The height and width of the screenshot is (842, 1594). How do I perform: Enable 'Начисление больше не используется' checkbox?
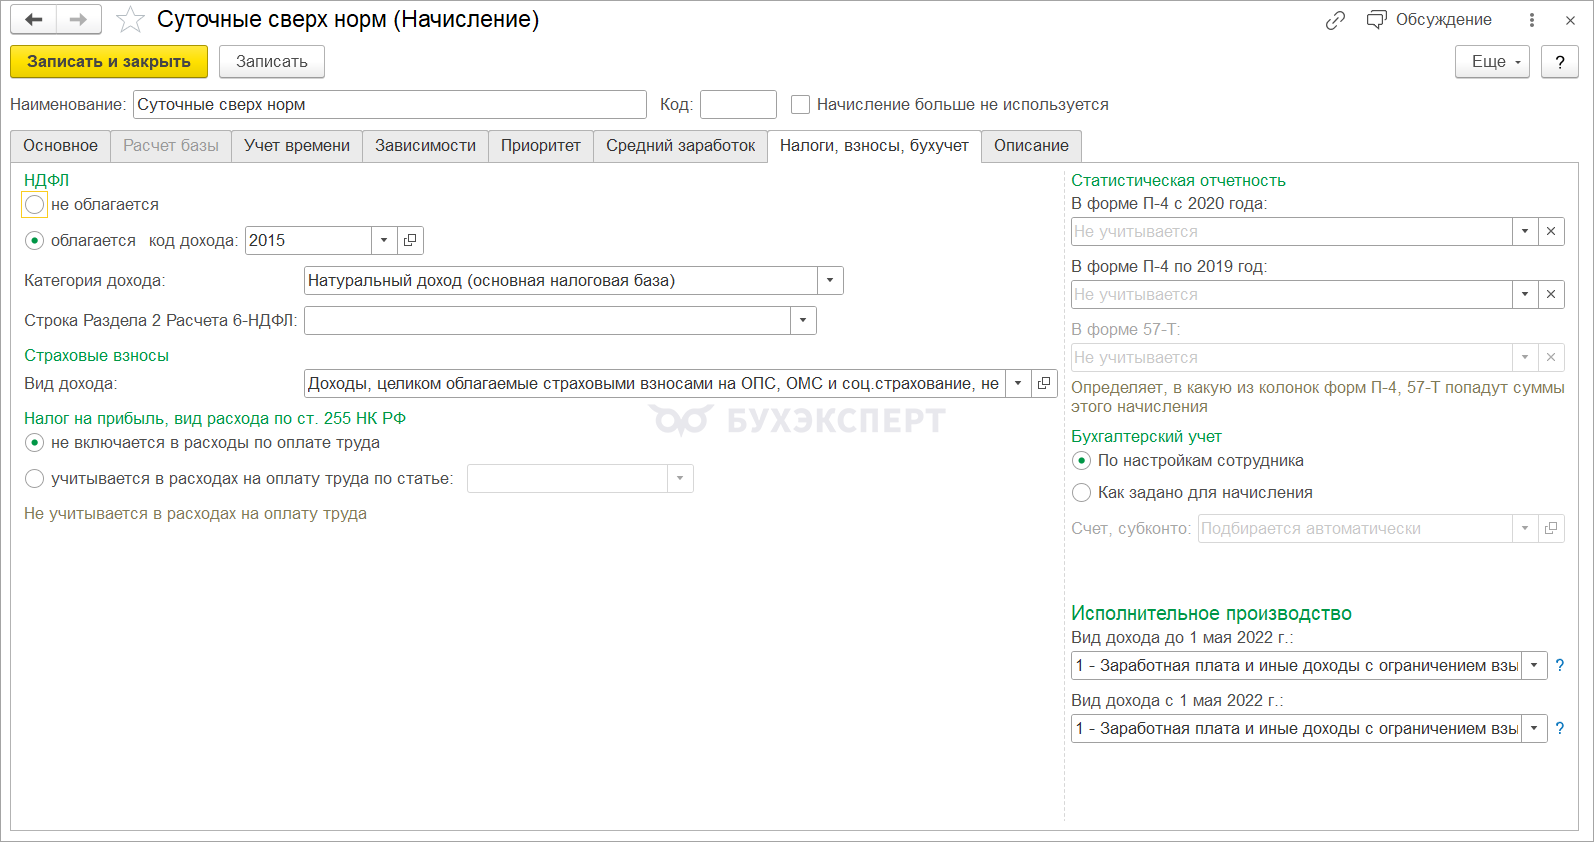(800, 105)
